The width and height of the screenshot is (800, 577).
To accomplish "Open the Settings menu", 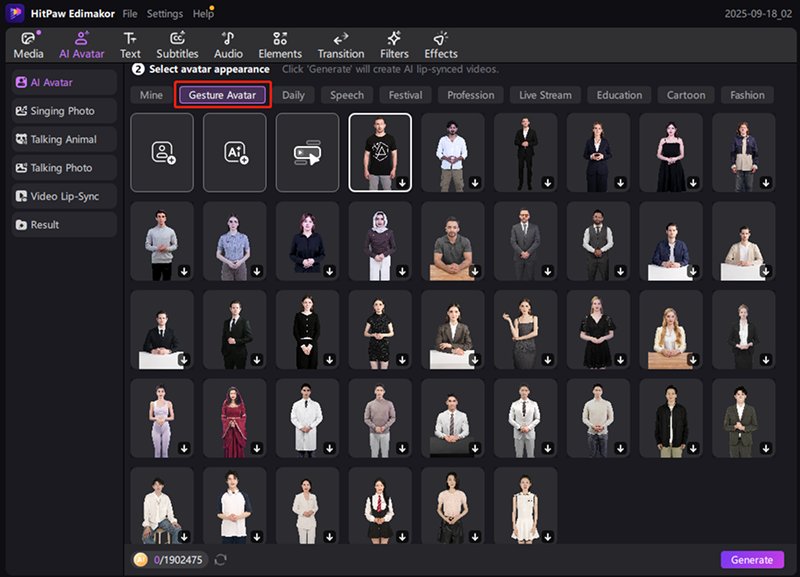I will click(x=165, y=14).
